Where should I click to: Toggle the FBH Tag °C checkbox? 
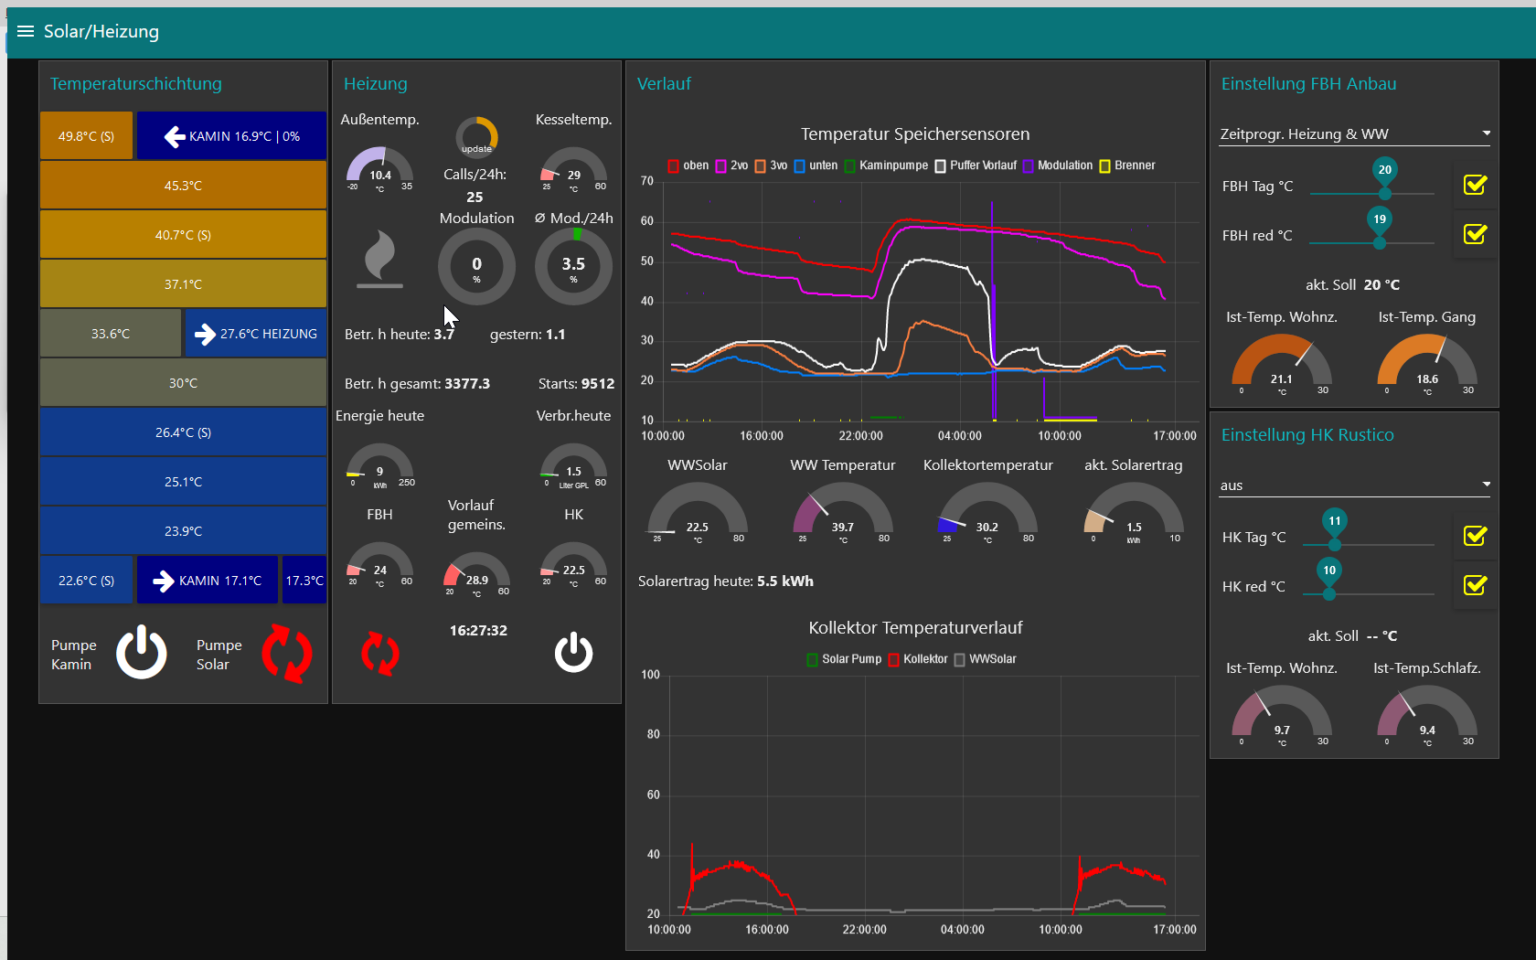pos(1474,185)
